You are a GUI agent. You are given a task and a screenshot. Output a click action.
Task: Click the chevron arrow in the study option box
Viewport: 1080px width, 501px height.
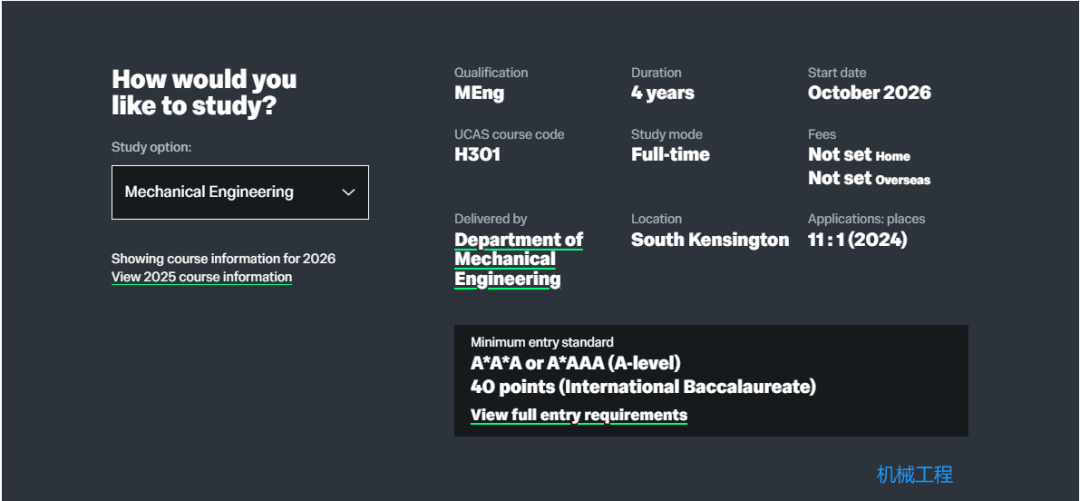point(349,192)
